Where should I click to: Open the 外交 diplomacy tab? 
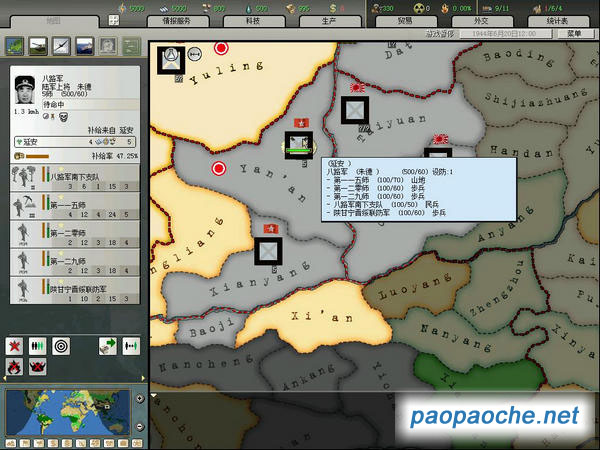[x=481, y=21]
